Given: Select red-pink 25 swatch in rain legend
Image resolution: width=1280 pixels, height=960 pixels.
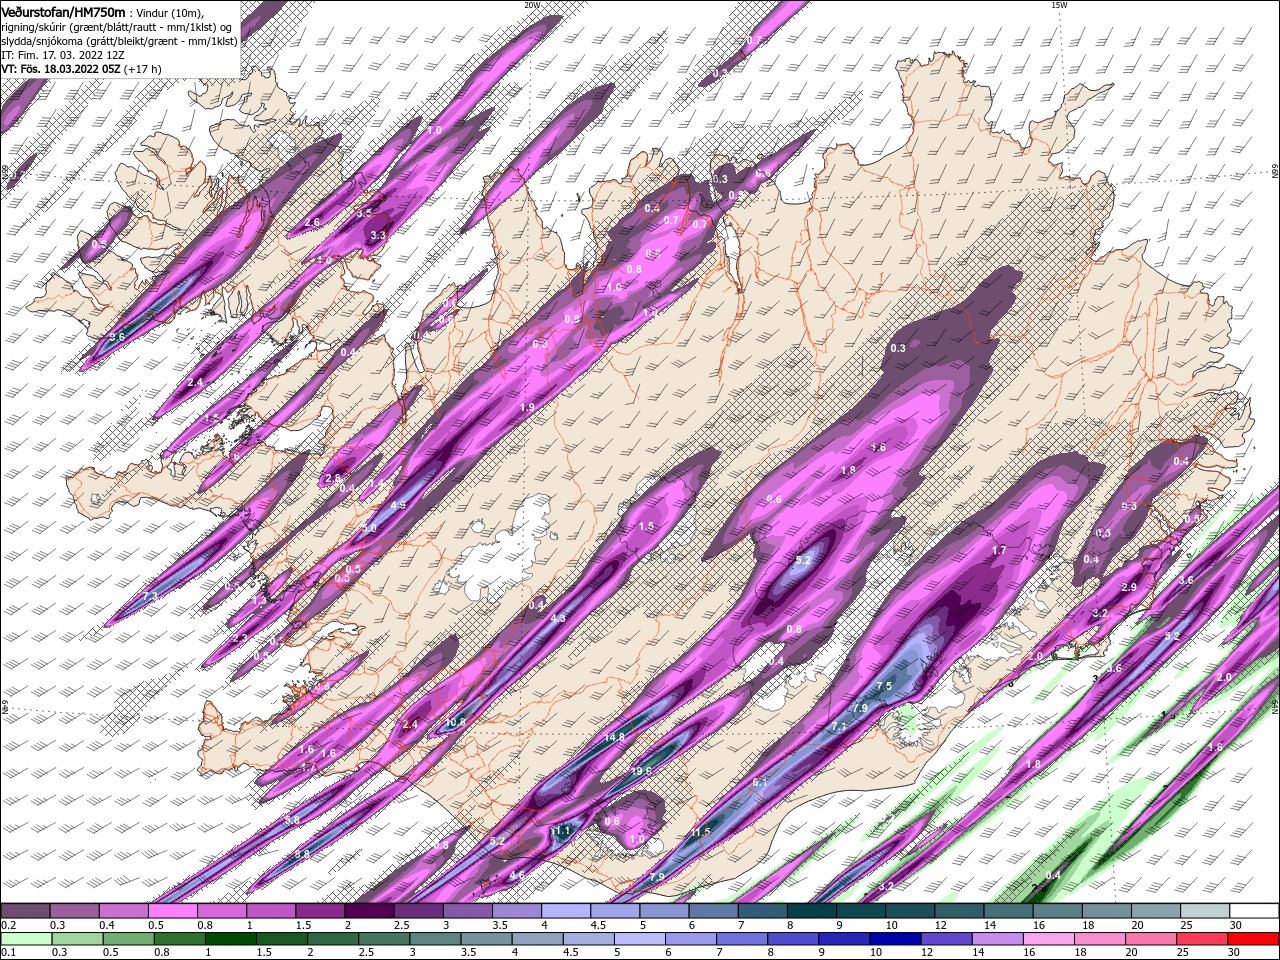Looking at the screenshot, I should click(1202, 939).
